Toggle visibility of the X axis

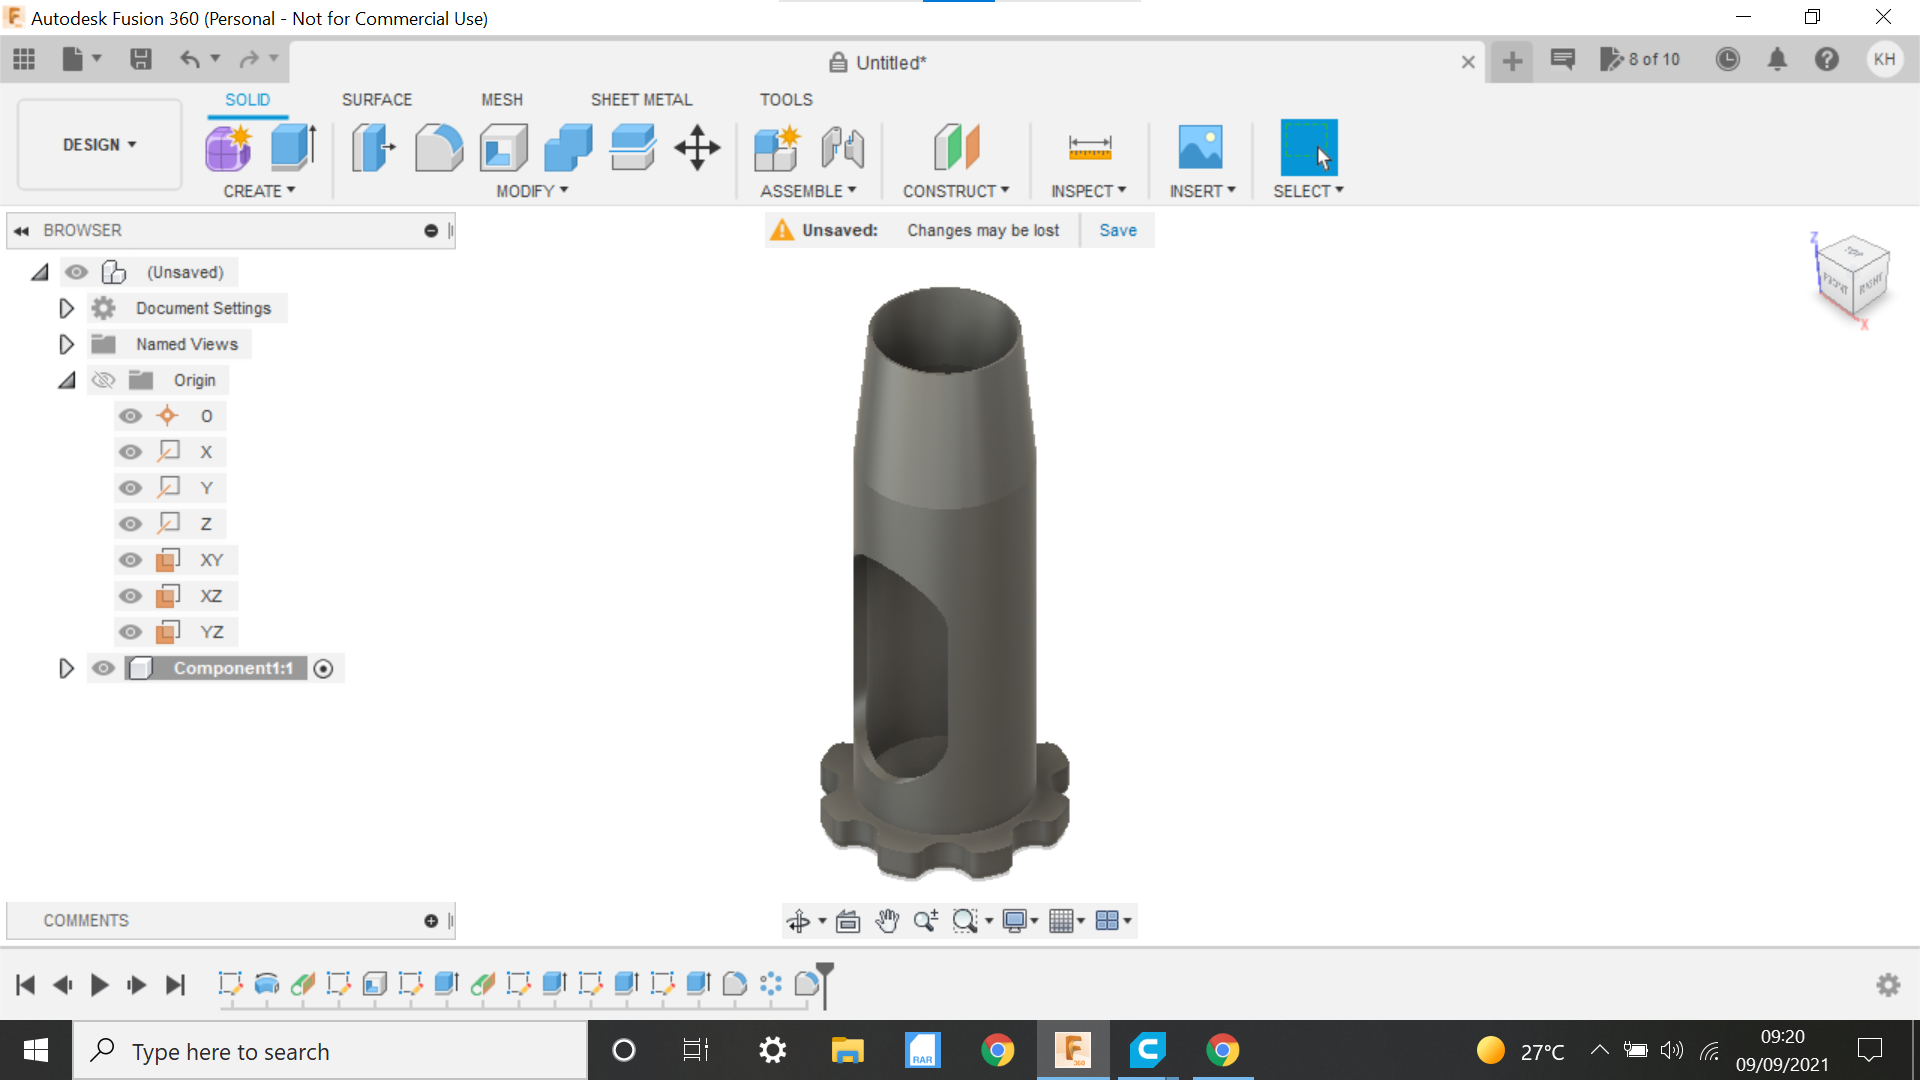pyautogui.click(x=130, y=452)
